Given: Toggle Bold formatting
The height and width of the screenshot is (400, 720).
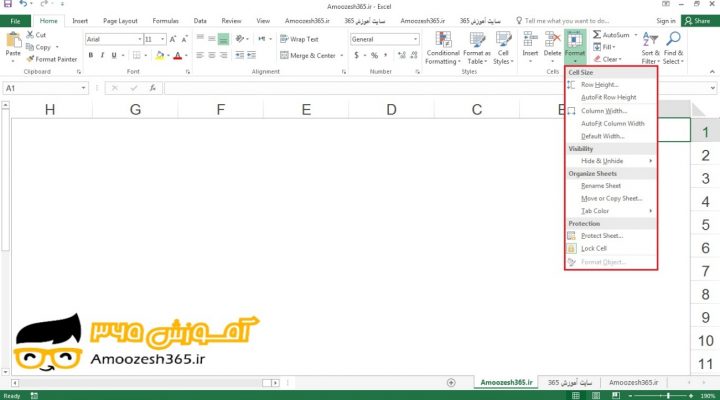Looking at the screenshot, I should coord(90,55).
